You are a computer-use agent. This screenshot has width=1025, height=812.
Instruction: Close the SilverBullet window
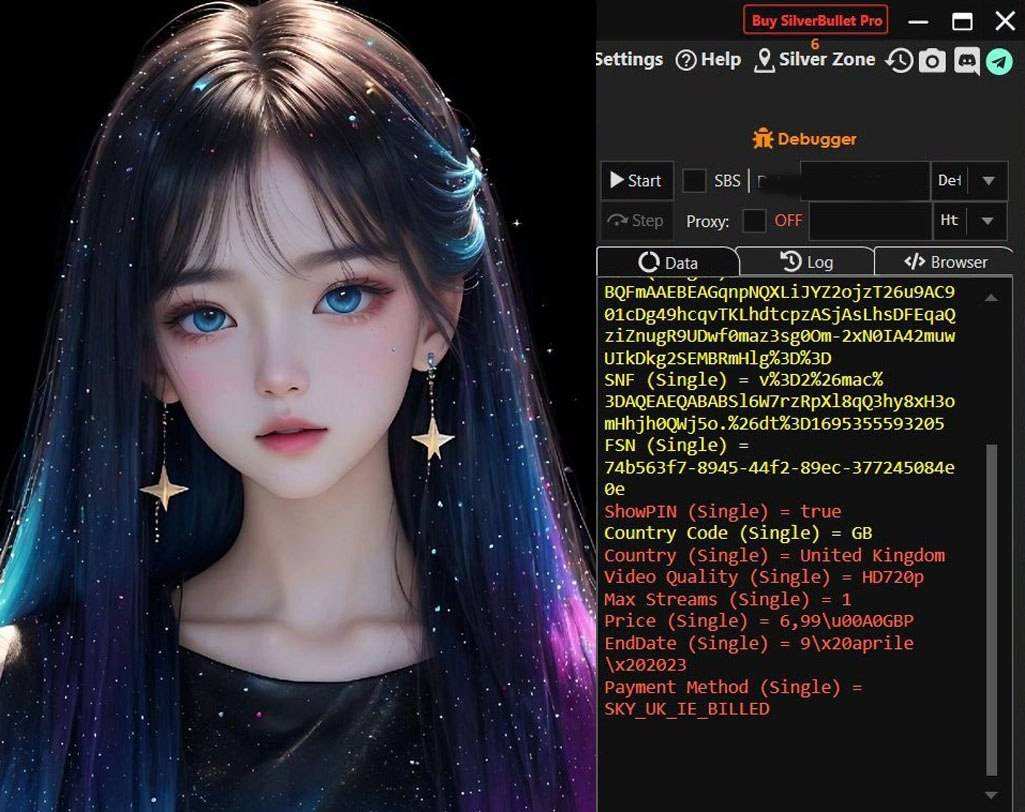(1005, 22)
